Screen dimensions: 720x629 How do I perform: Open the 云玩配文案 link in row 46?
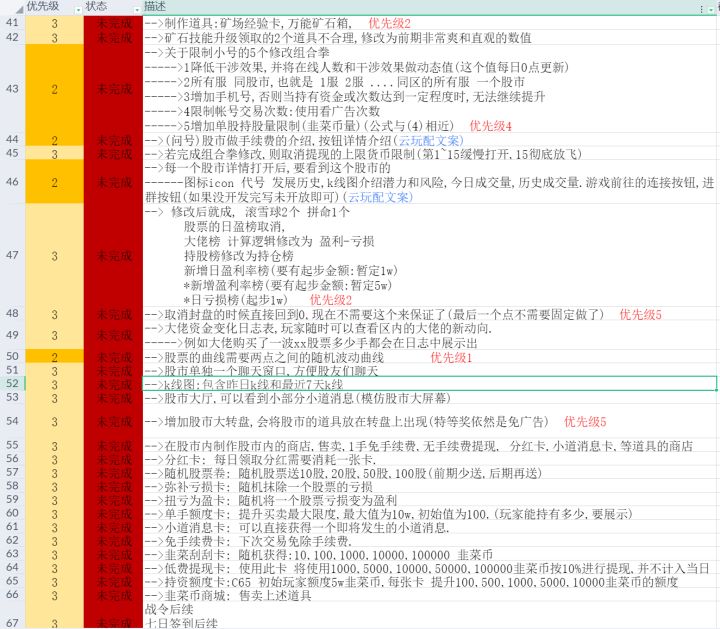pos(379,197)
